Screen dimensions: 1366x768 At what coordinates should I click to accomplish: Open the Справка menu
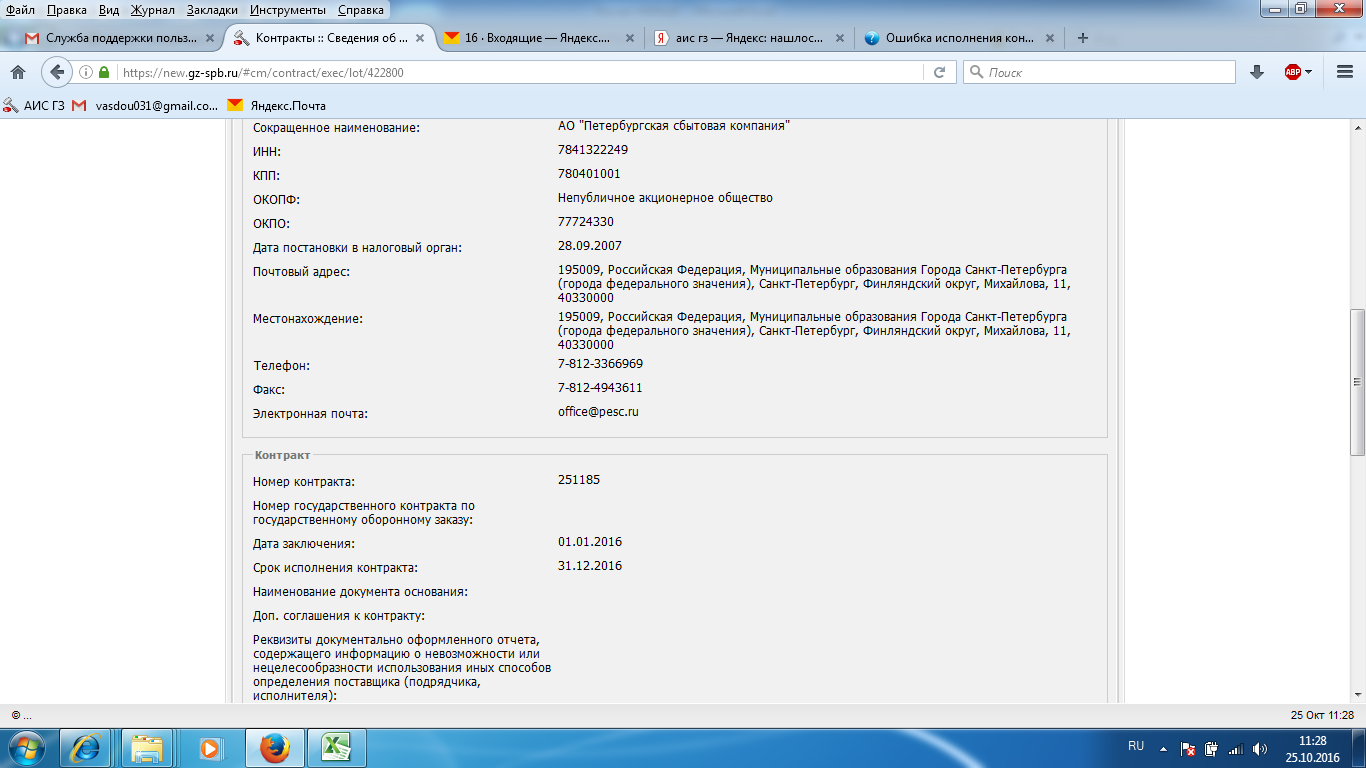(x=361, y=10)
